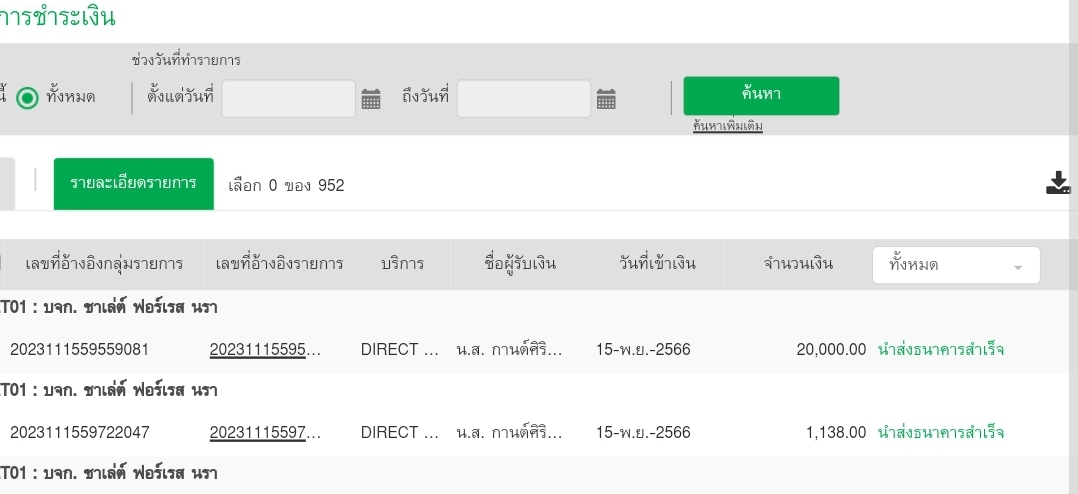The height and width of the screenshot is (494, 1078).
Task: Open the ค้นหาเพิ่มเติม link
Action: pos(727,126)
